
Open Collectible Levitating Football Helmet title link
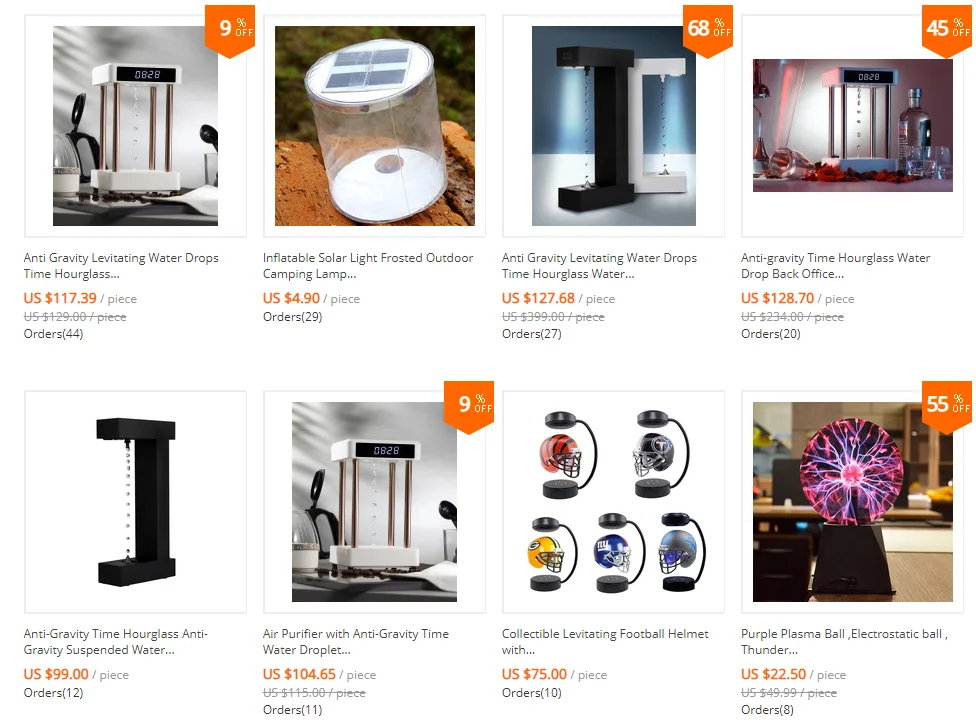click(605, 641)
